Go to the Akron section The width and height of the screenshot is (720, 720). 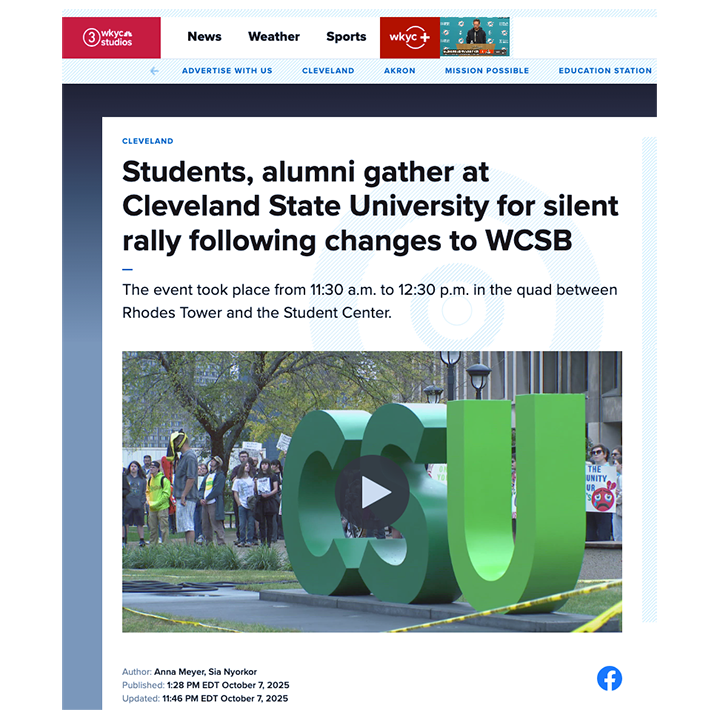400,71
